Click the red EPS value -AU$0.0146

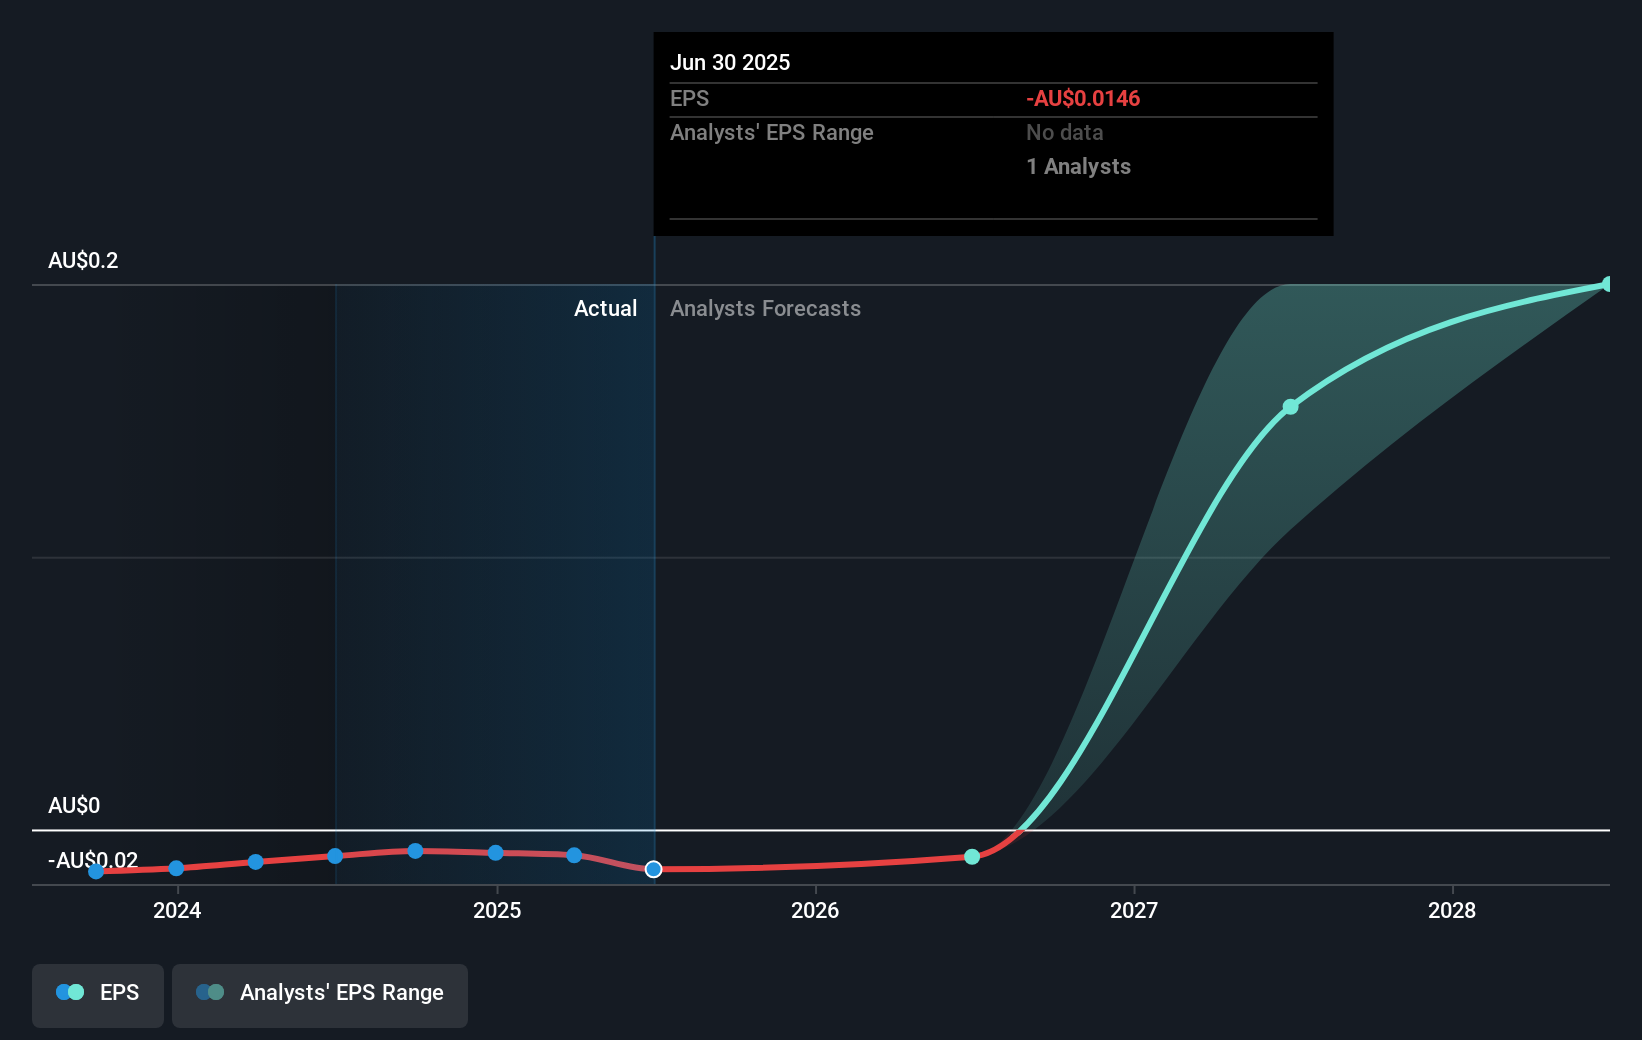pyautogui.click(x=1082, y=98)
